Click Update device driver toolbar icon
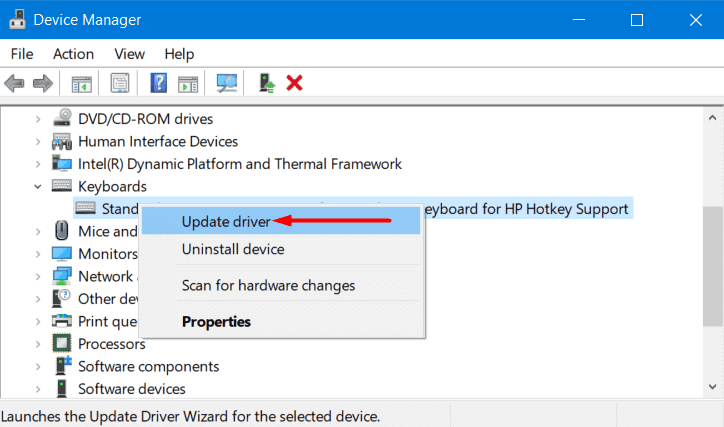This screenshot has height=427, width=724. (x=266, y=84)
